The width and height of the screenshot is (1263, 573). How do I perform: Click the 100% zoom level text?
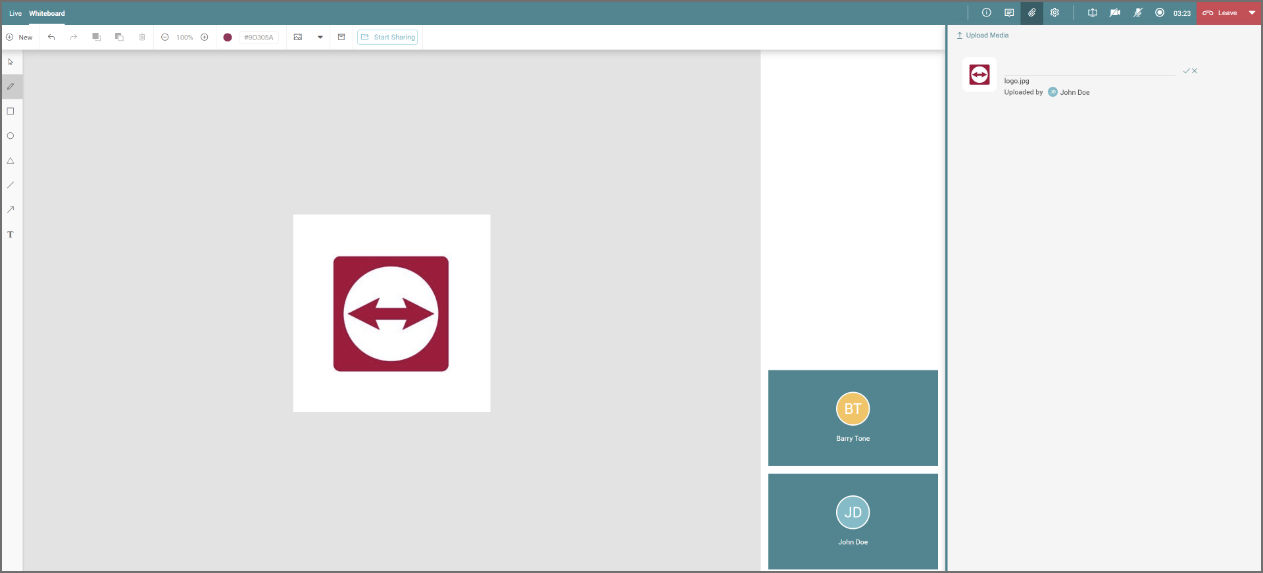(185, 37)
